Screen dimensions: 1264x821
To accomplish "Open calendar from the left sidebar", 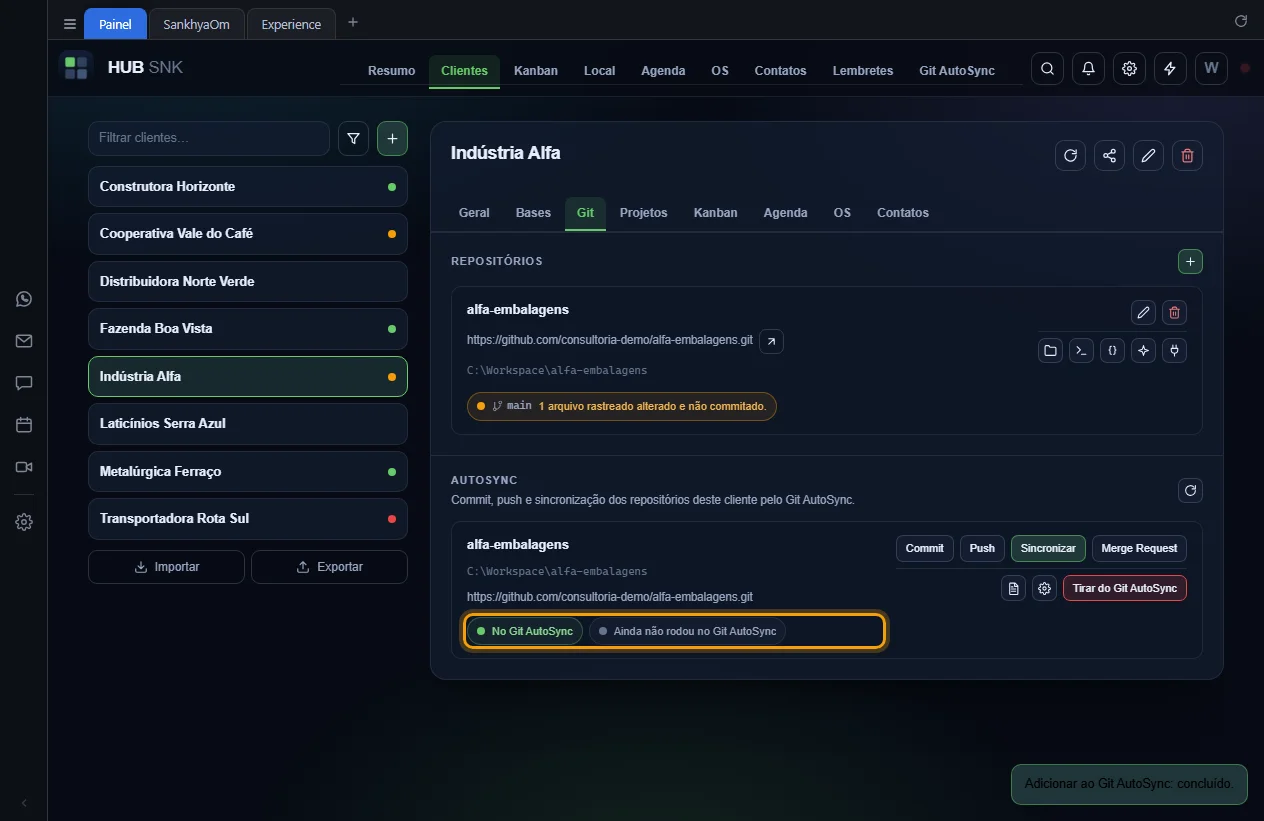I will tap(24, 425).
